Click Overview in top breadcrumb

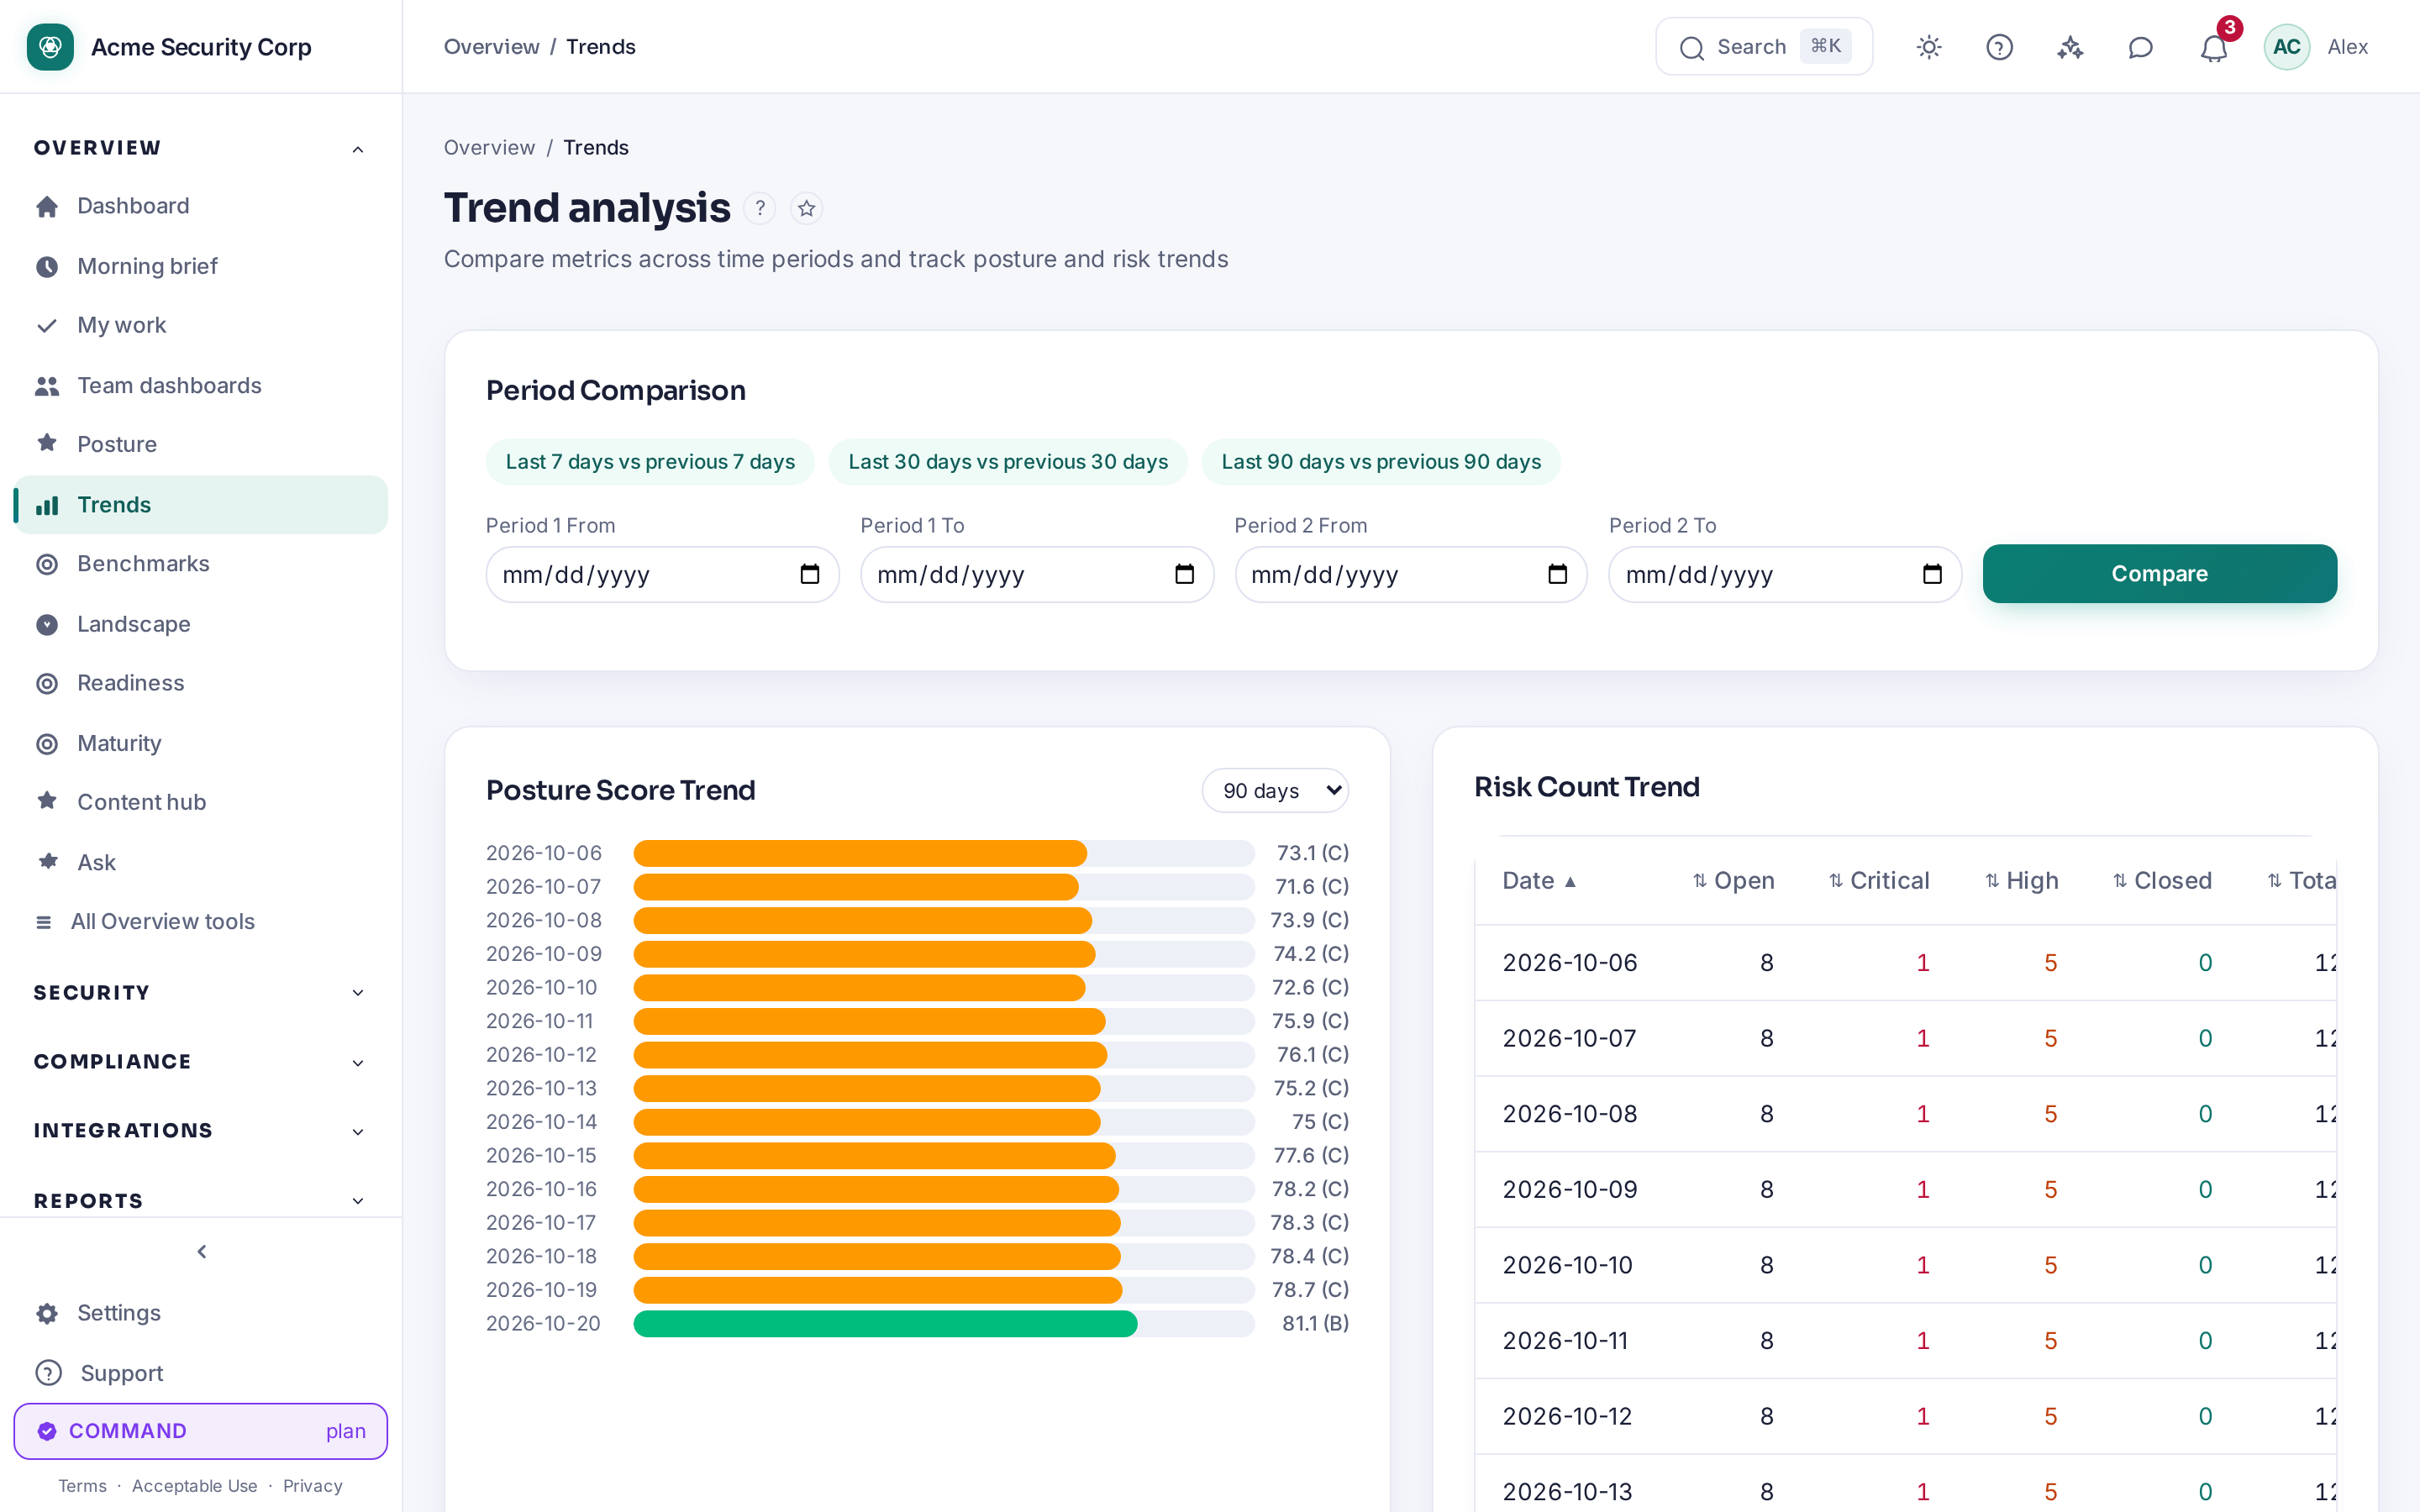tap(491, 47)
